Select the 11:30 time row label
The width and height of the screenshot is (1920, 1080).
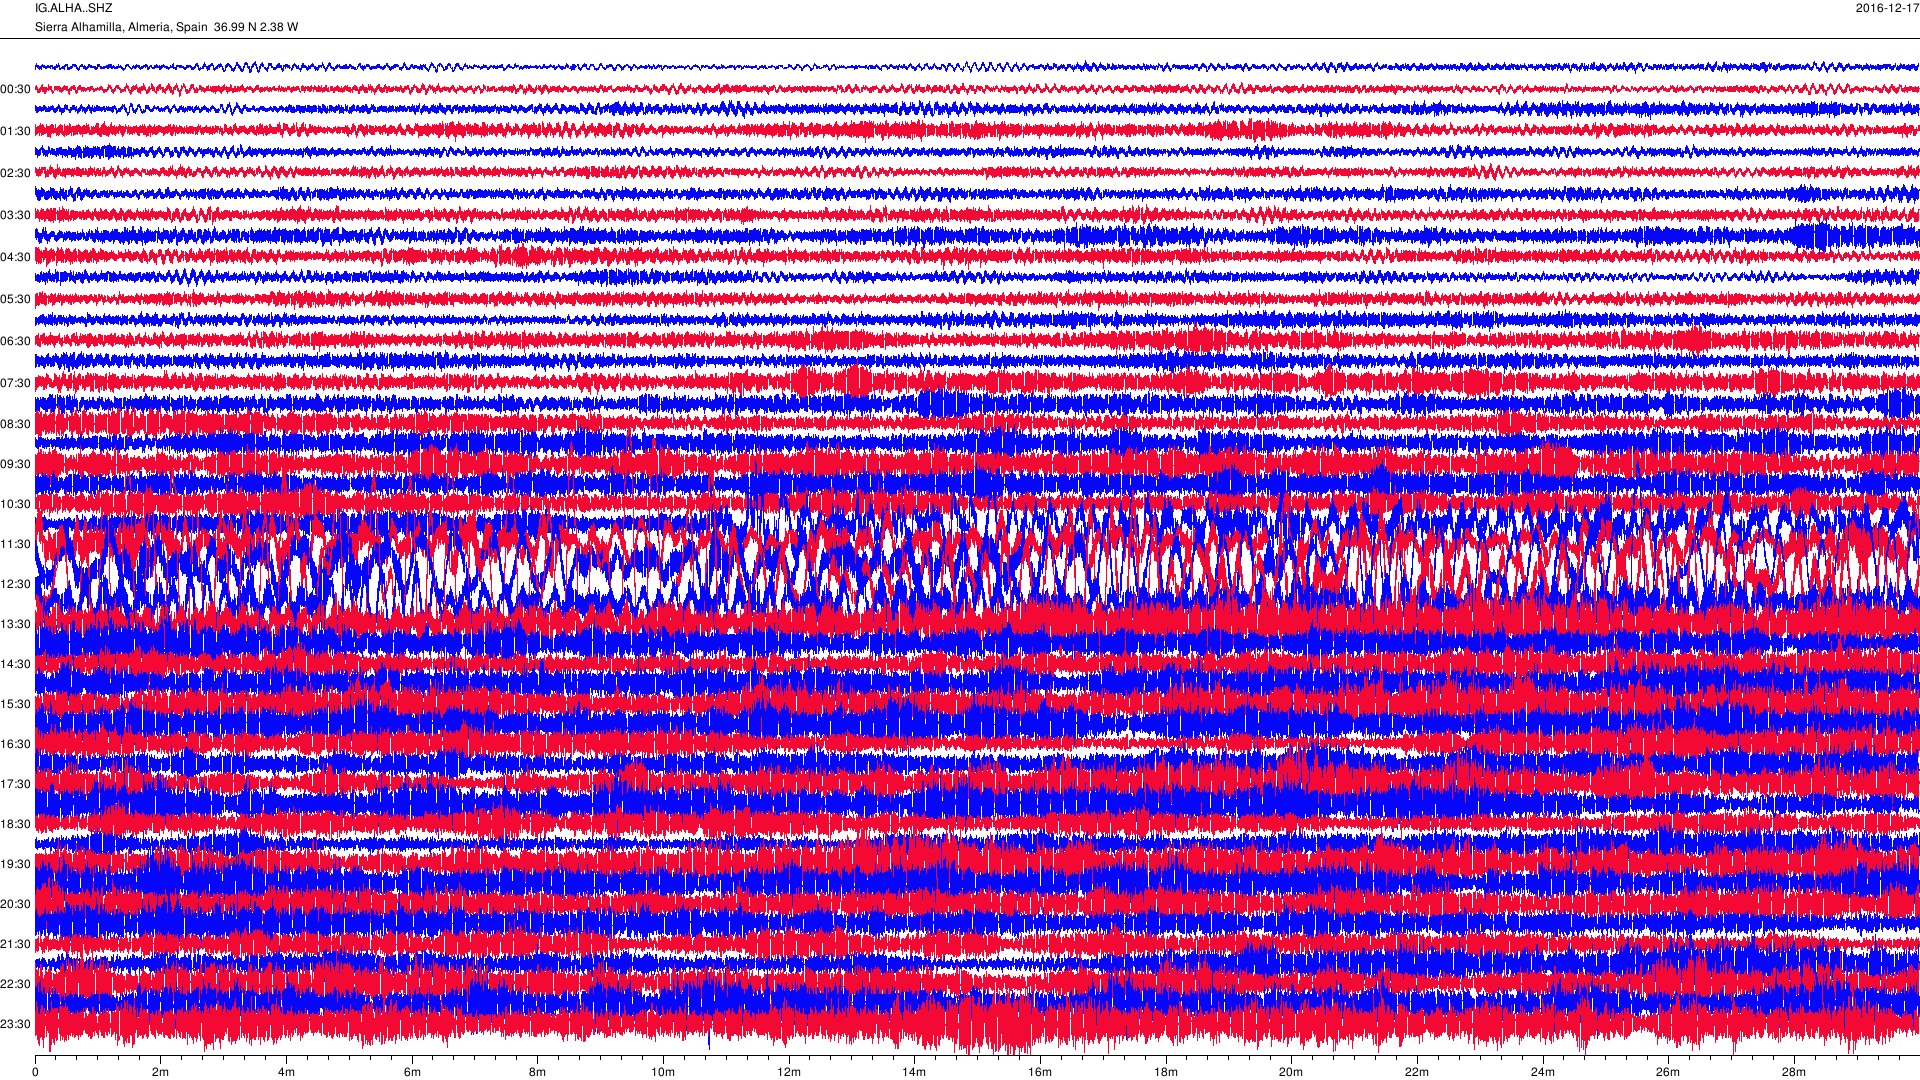point(16,544)
